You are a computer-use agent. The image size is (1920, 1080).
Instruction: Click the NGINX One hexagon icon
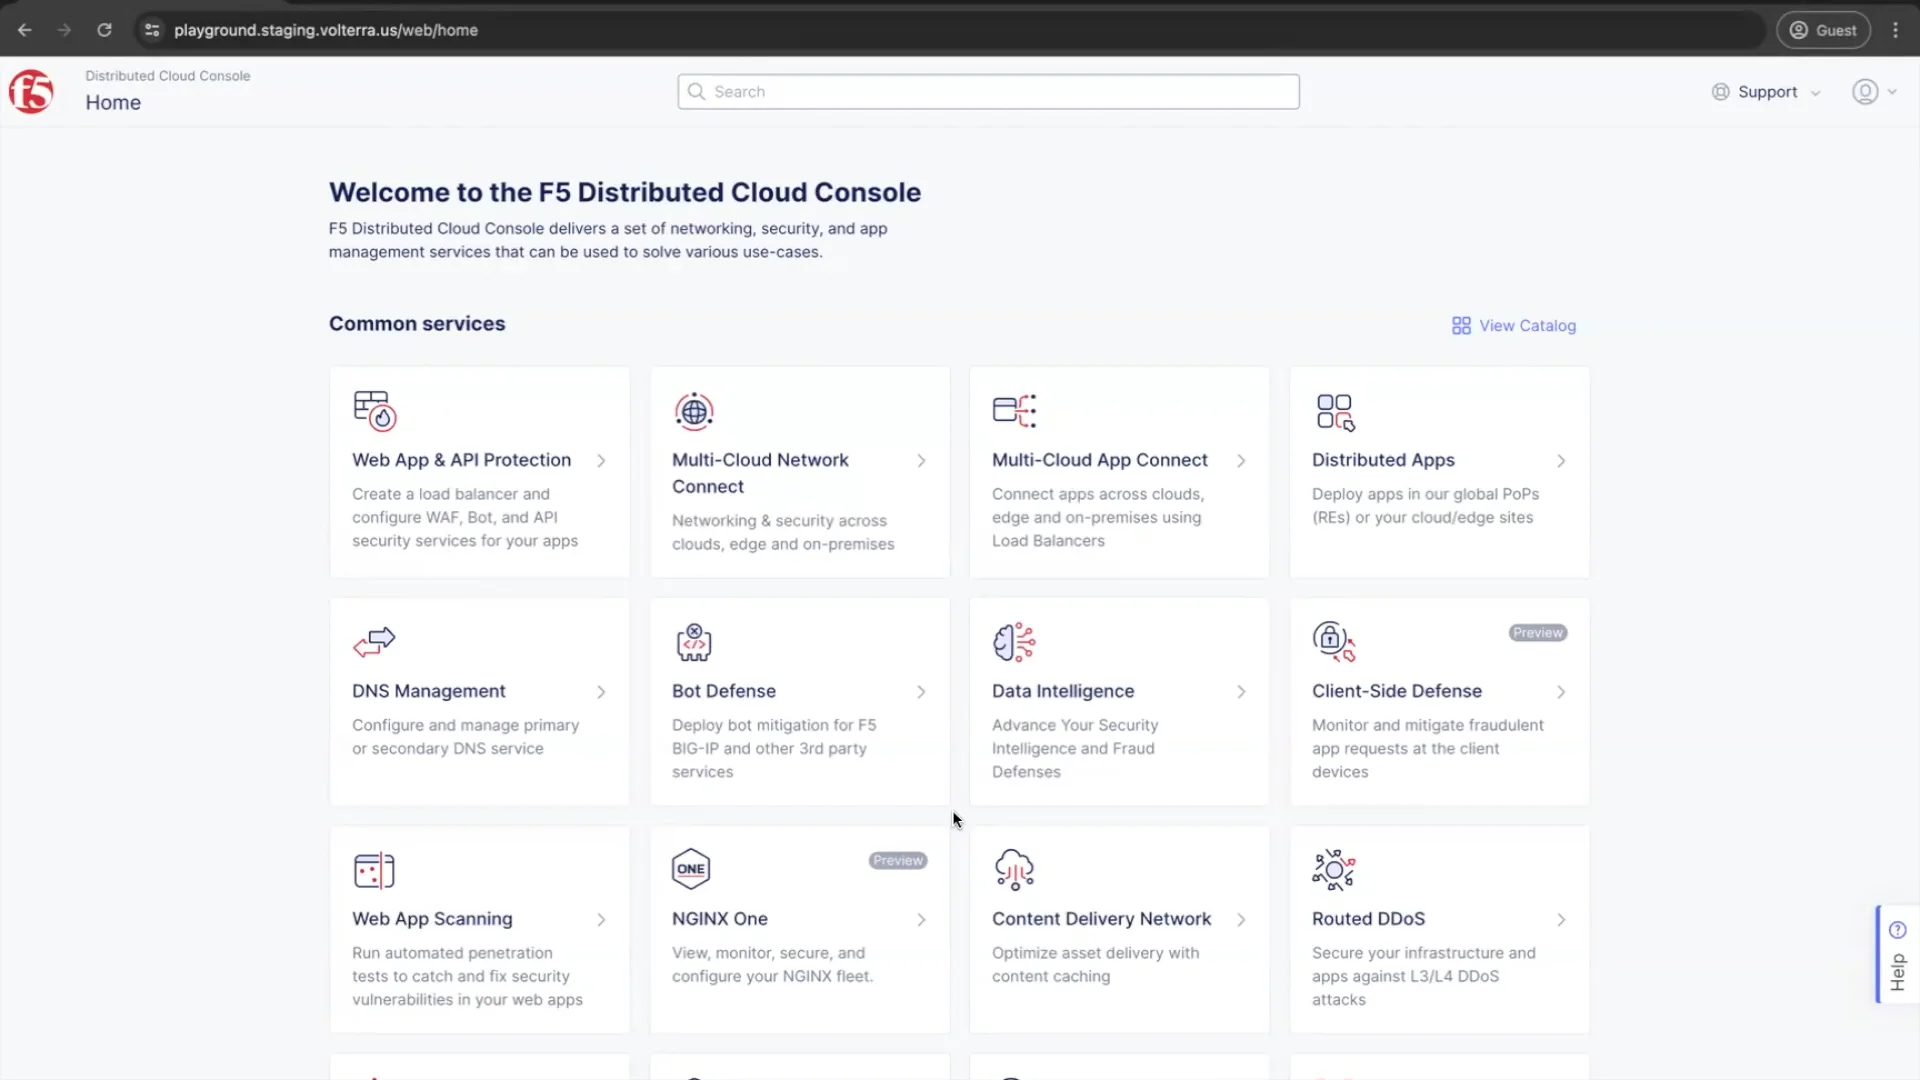(x=691, y=869)
